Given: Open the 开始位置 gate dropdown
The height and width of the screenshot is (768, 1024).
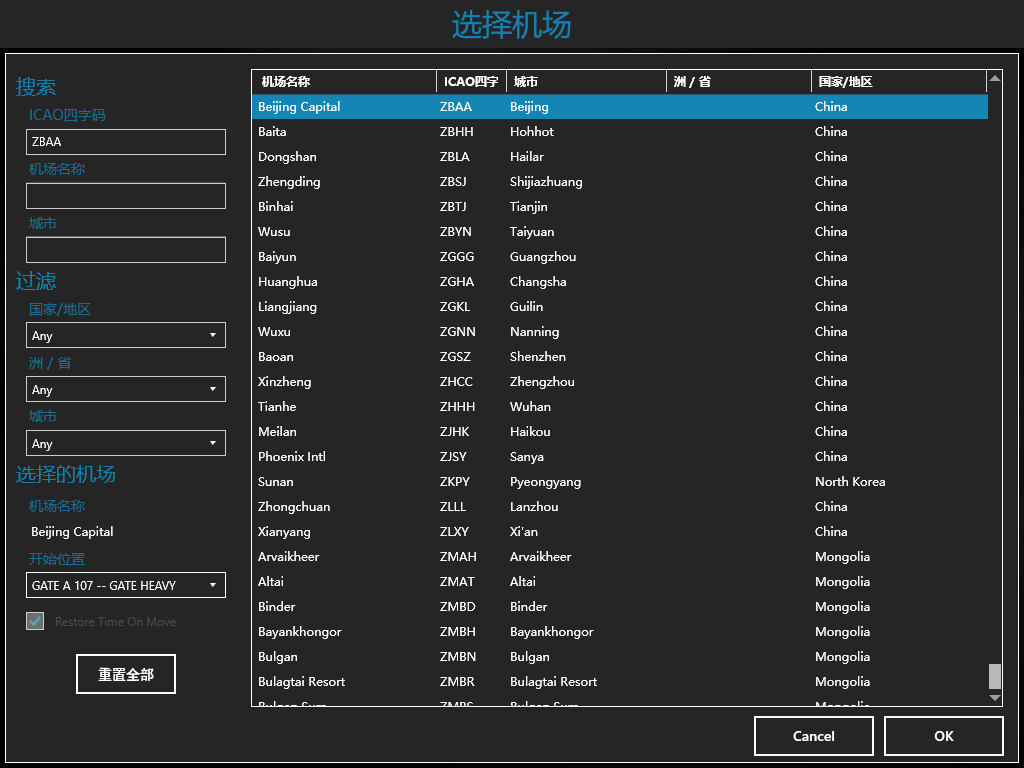Looking at the screenshot, I should coord(126,585).
